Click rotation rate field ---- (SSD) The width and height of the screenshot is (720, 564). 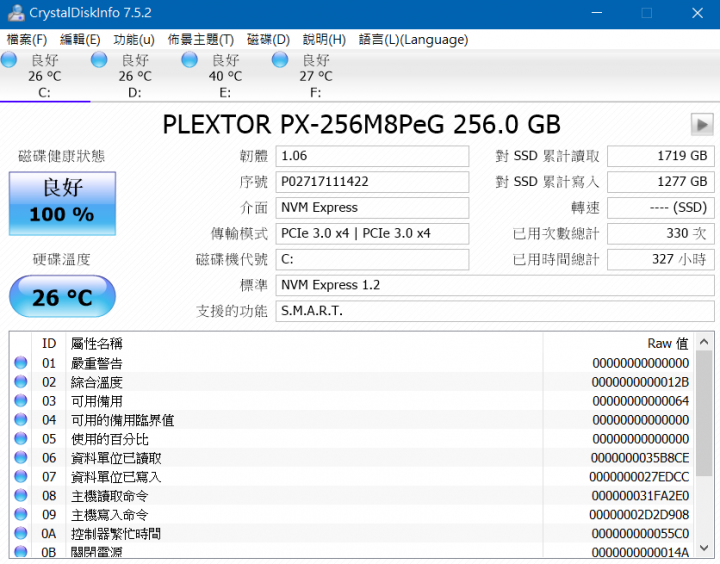point(661,208)
